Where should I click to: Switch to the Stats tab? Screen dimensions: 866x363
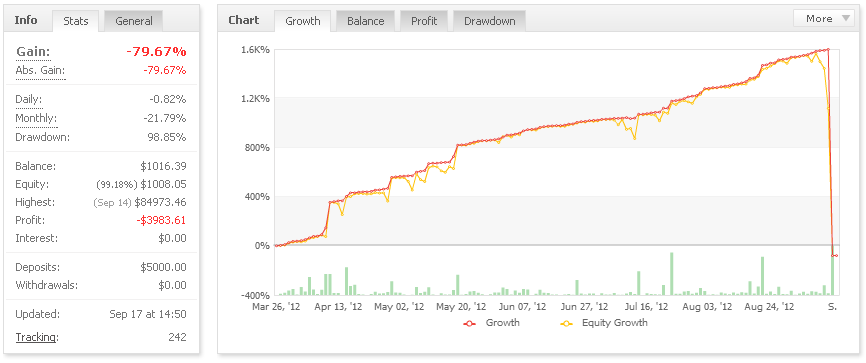[75, 21]
